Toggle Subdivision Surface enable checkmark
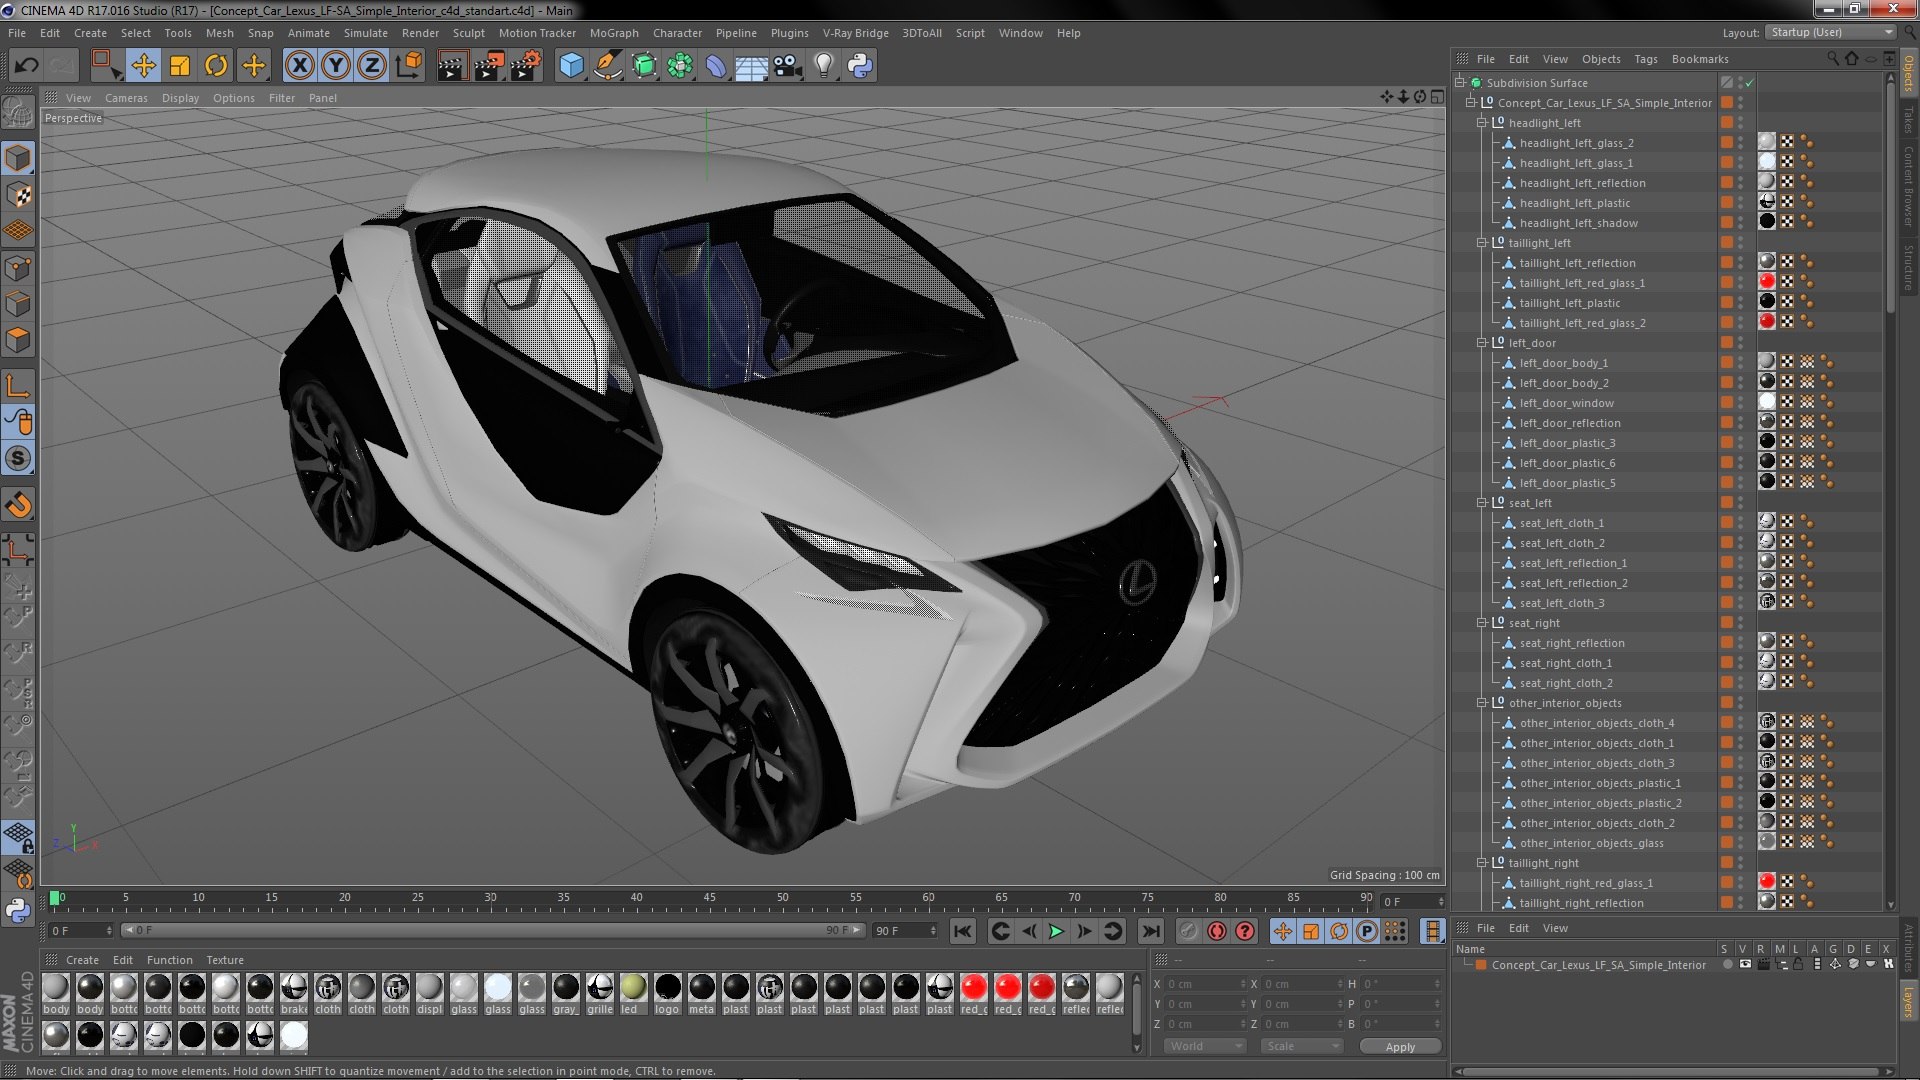 1750,83
